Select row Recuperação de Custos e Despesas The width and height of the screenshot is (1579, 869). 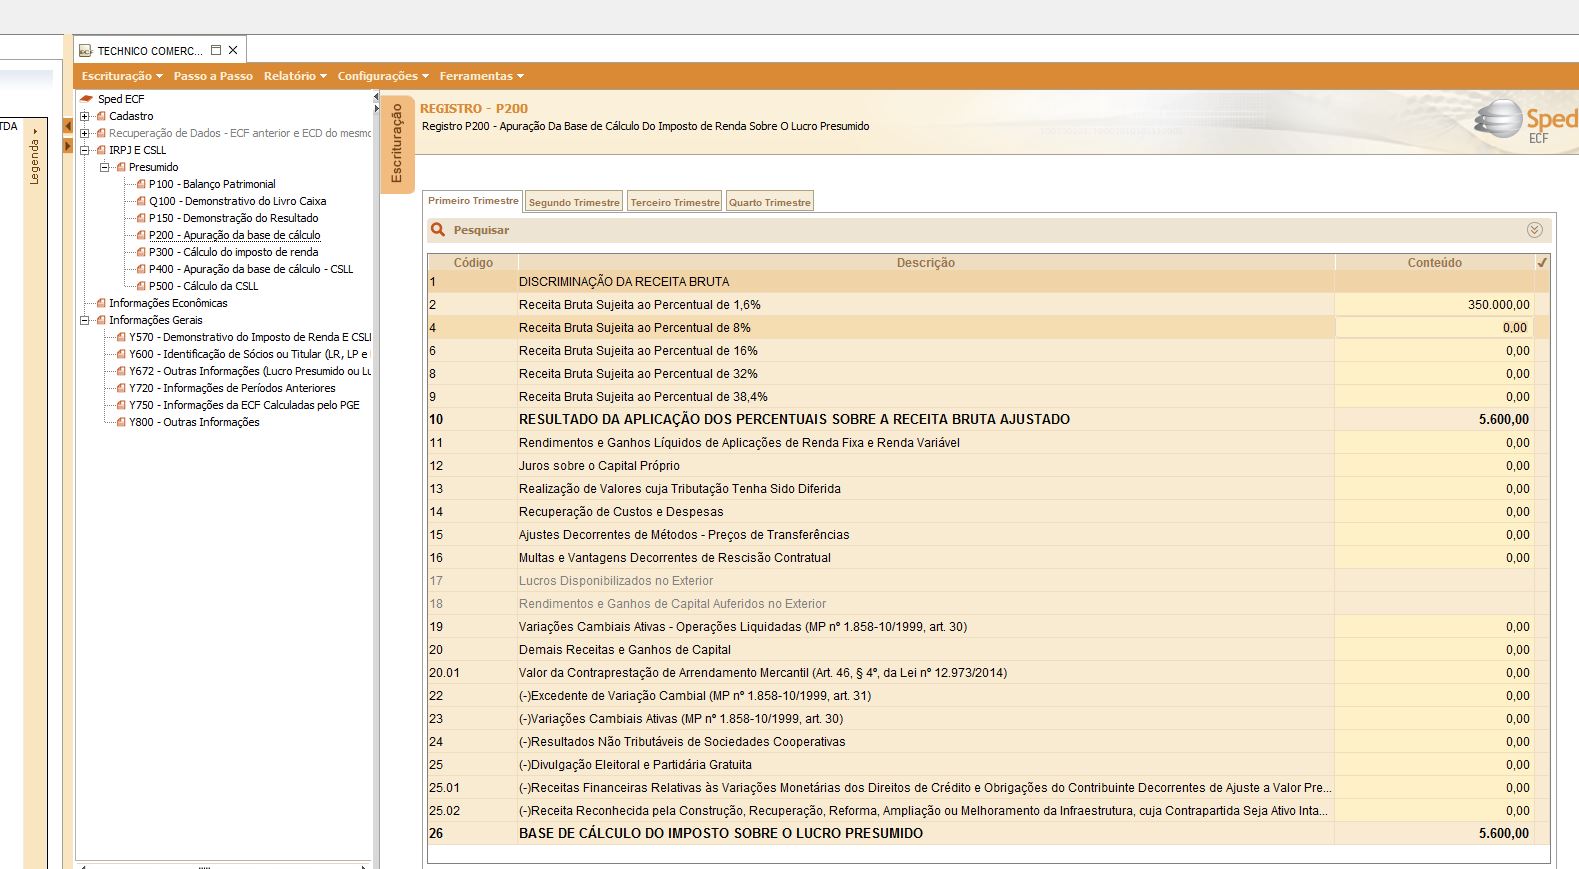coord(988,512)
